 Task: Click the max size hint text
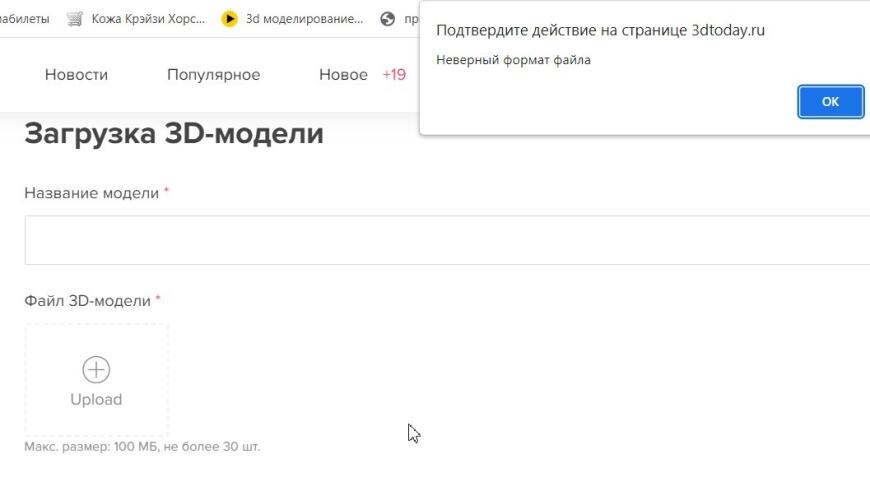coord(142,446)
